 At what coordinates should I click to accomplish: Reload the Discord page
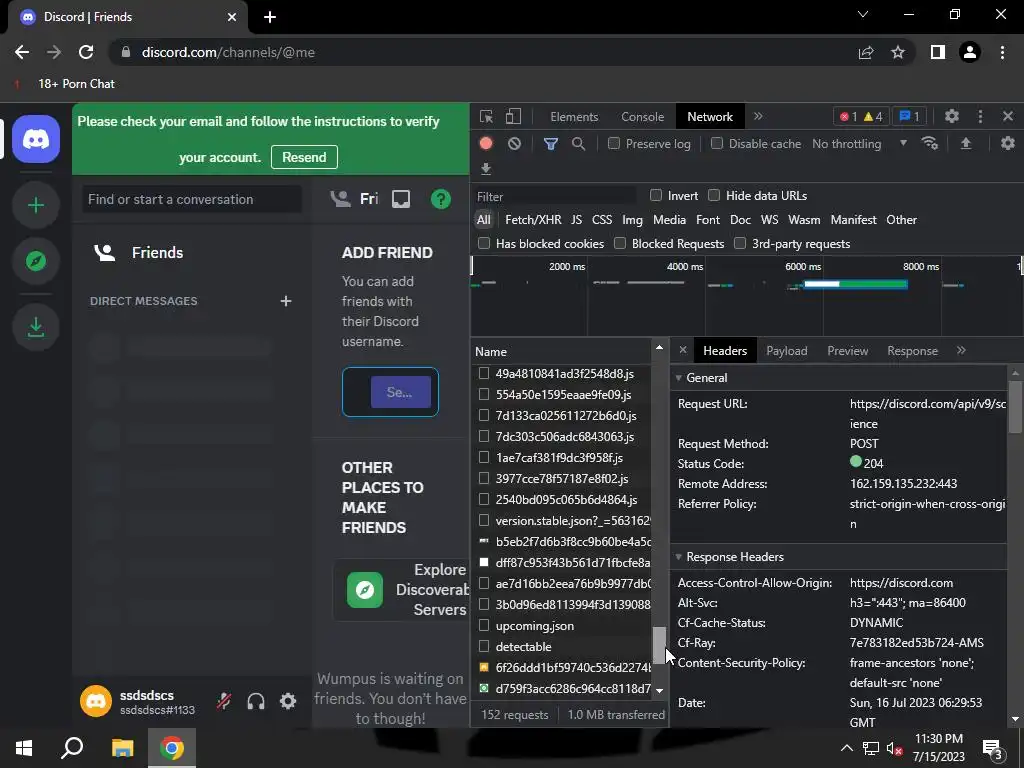tap(86, 52)
